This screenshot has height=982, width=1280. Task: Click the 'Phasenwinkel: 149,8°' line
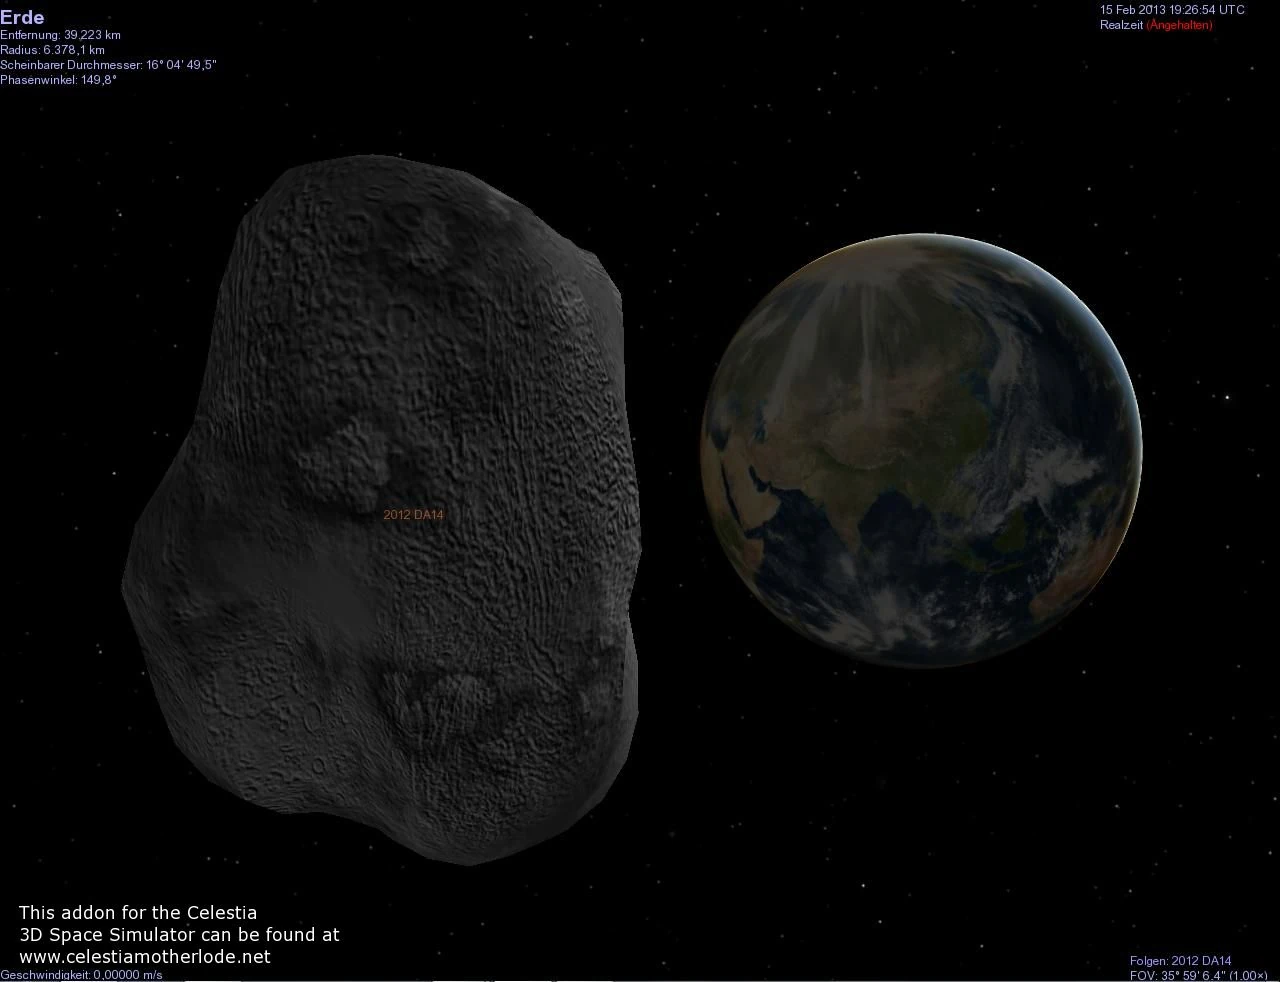click(58, 80)
